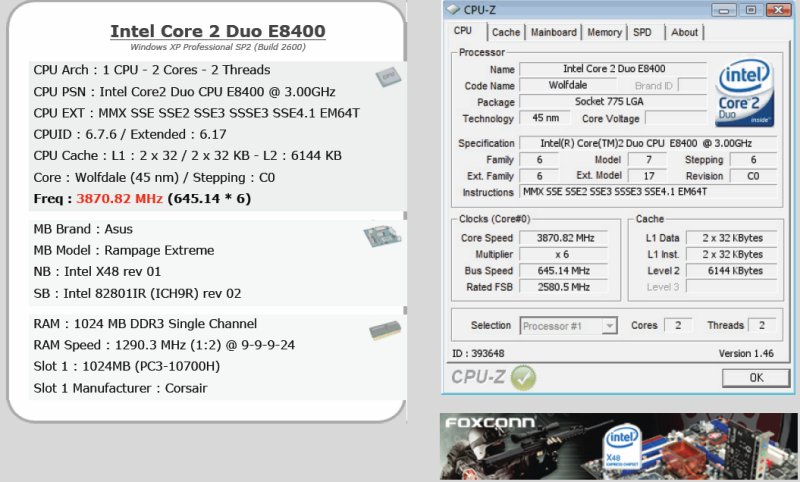The image size is (800, 482).
Task: Click the Instructions field in CPU-Z
Action: (648, 192)
